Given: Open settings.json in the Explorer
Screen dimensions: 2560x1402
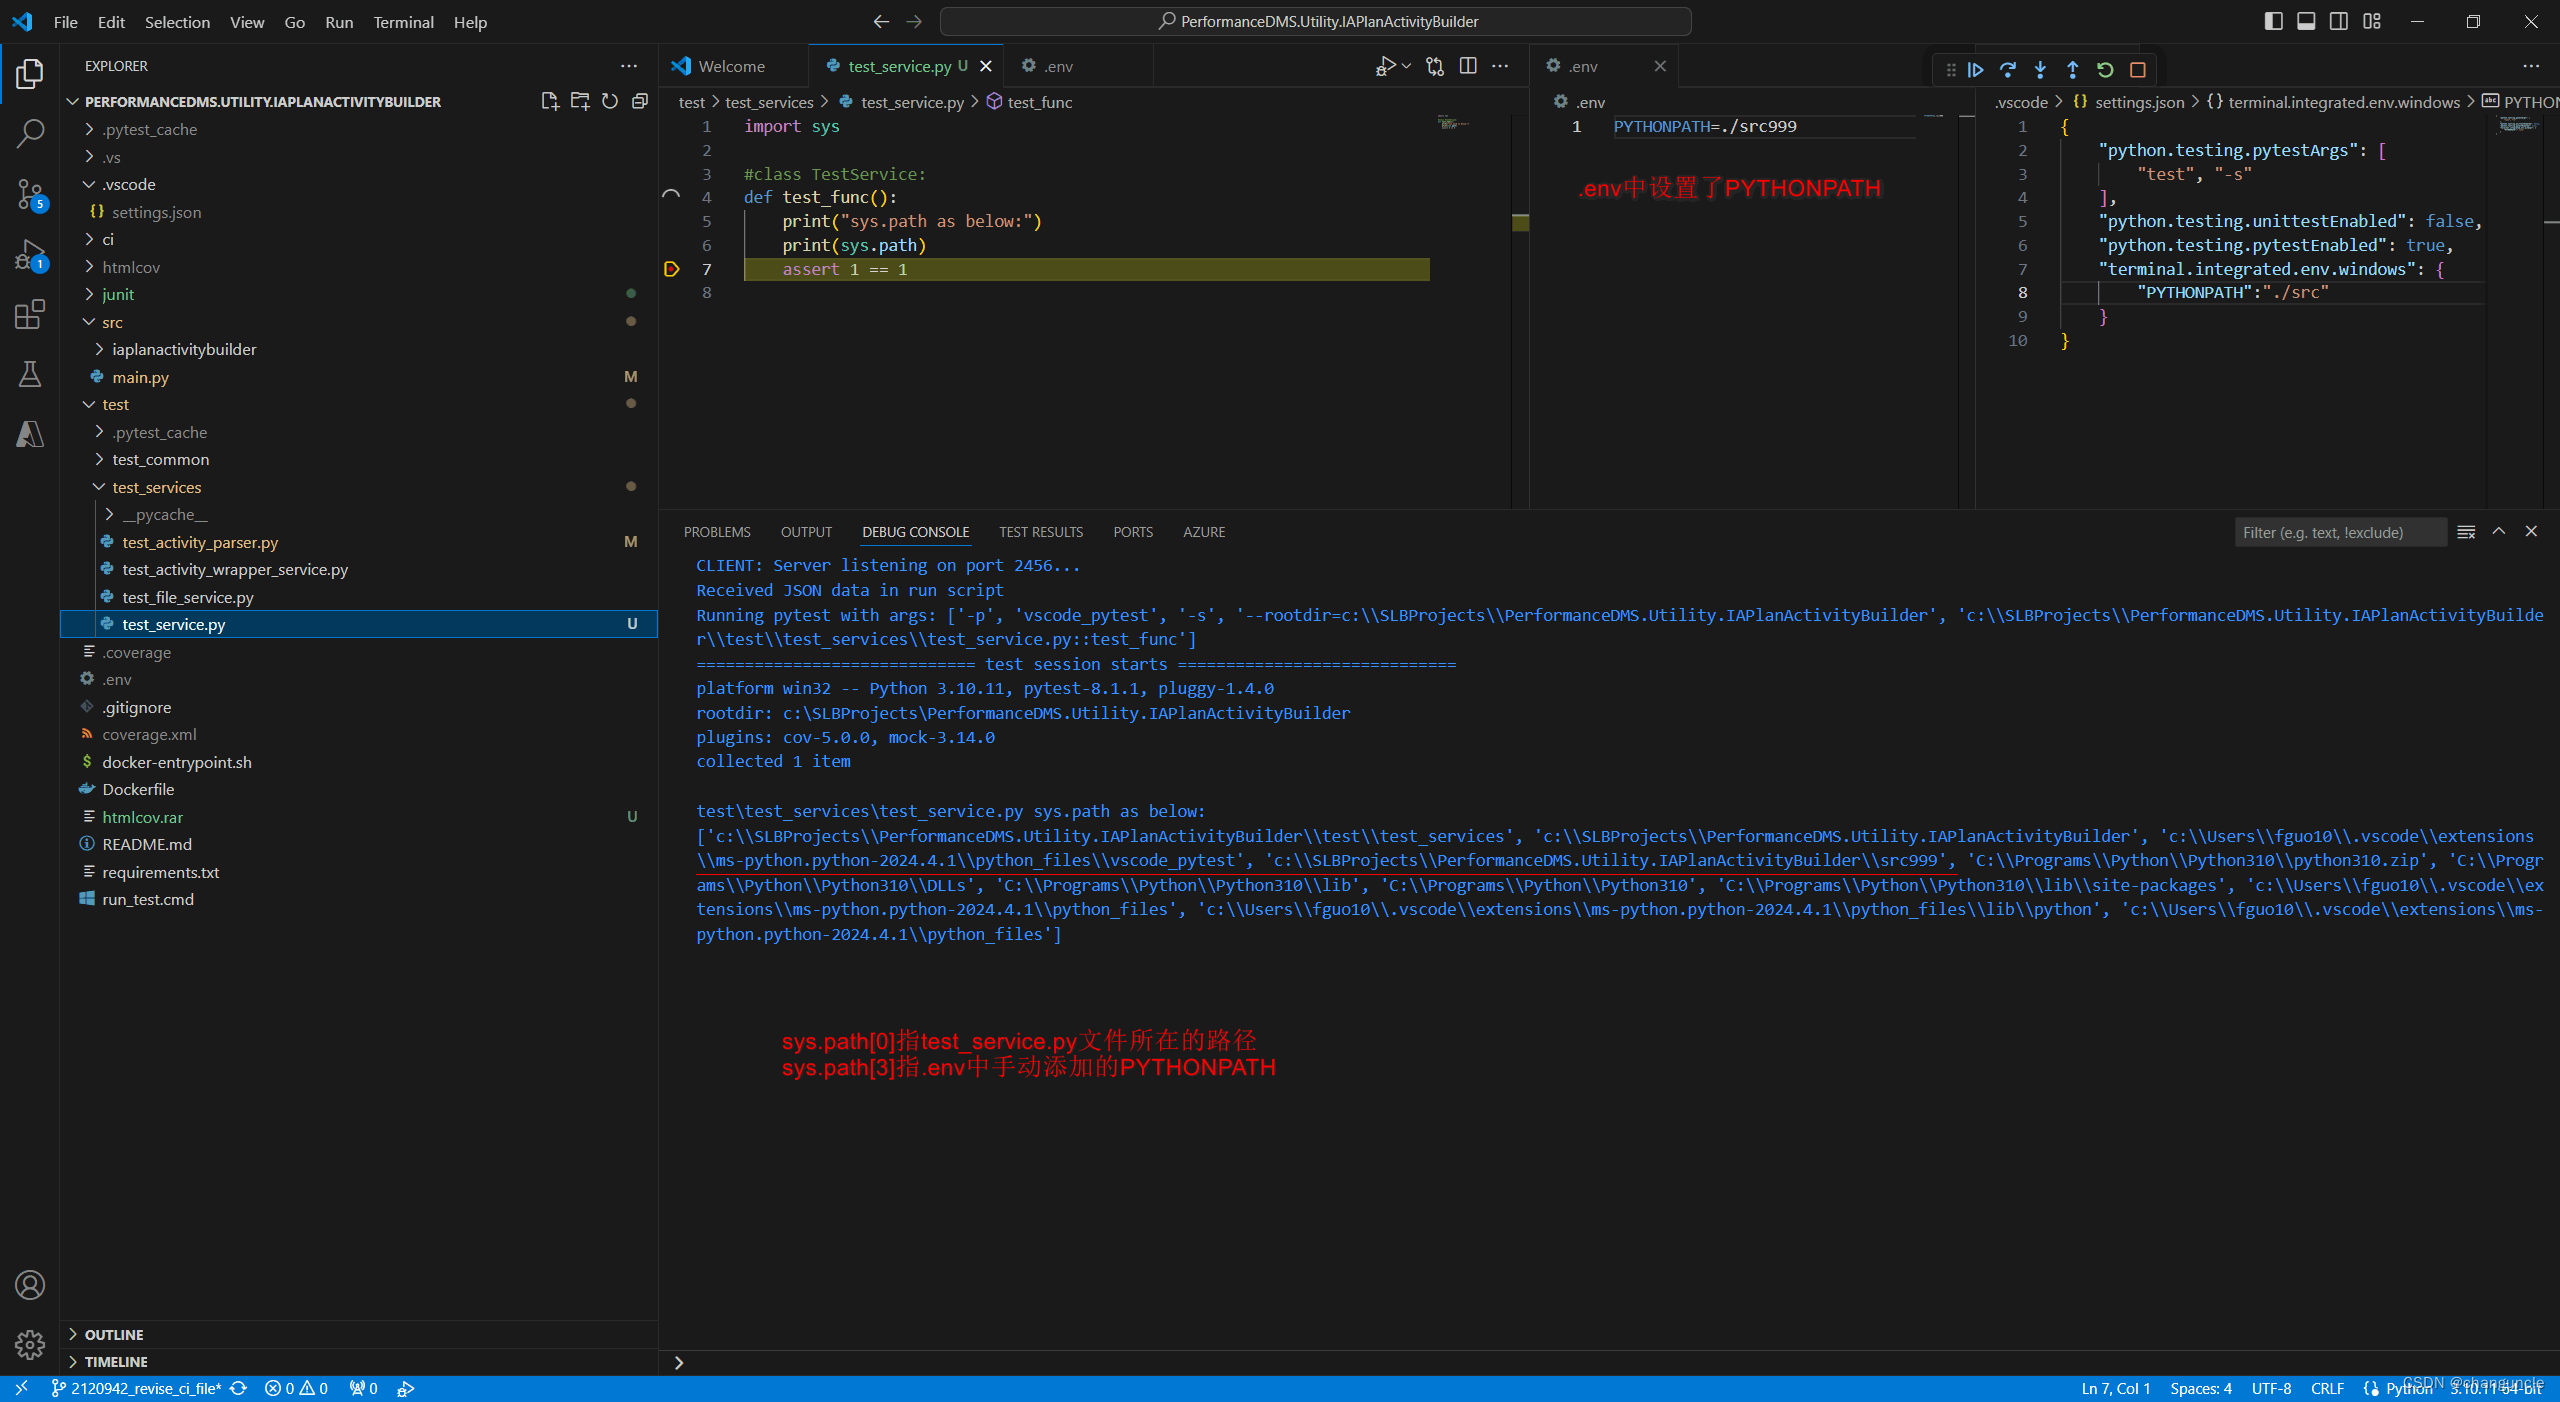Looking at the screenshot, I should tap(156, 212).
